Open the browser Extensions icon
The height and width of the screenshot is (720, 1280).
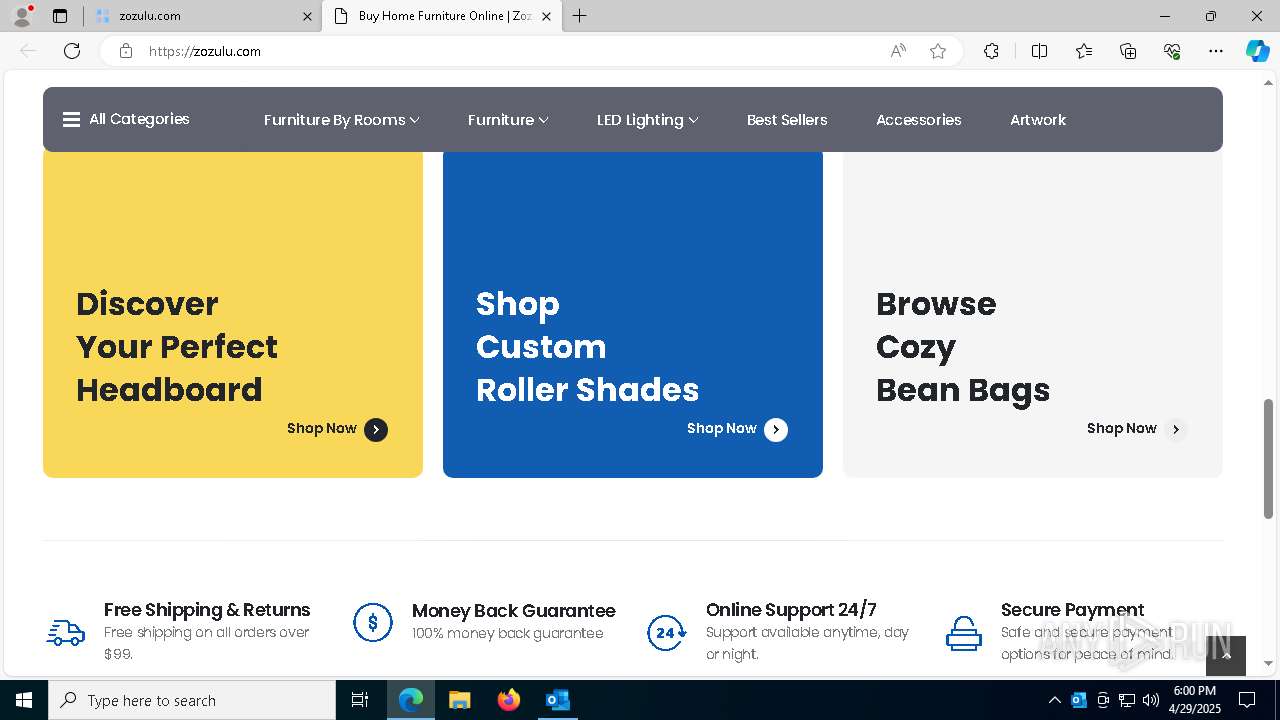(991, 51)
